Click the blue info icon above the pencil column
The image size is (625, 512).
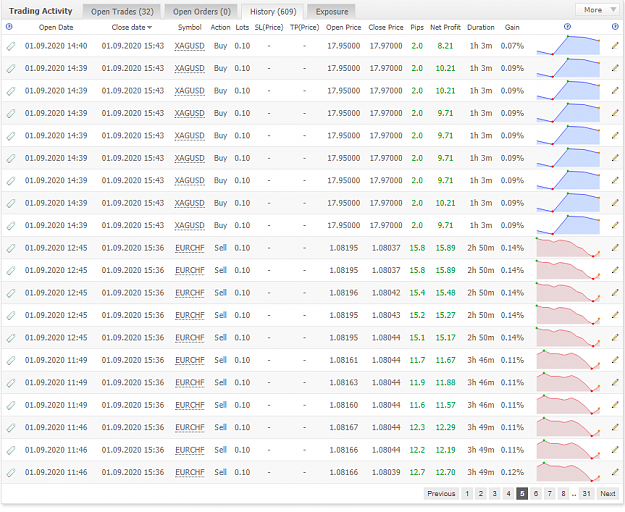(615, 27)
